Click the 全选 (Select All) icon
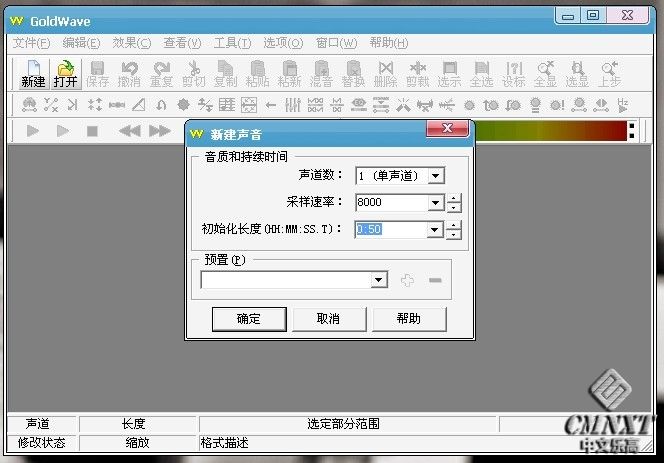This screenshot has width=664, height=463. click(481, 74)
